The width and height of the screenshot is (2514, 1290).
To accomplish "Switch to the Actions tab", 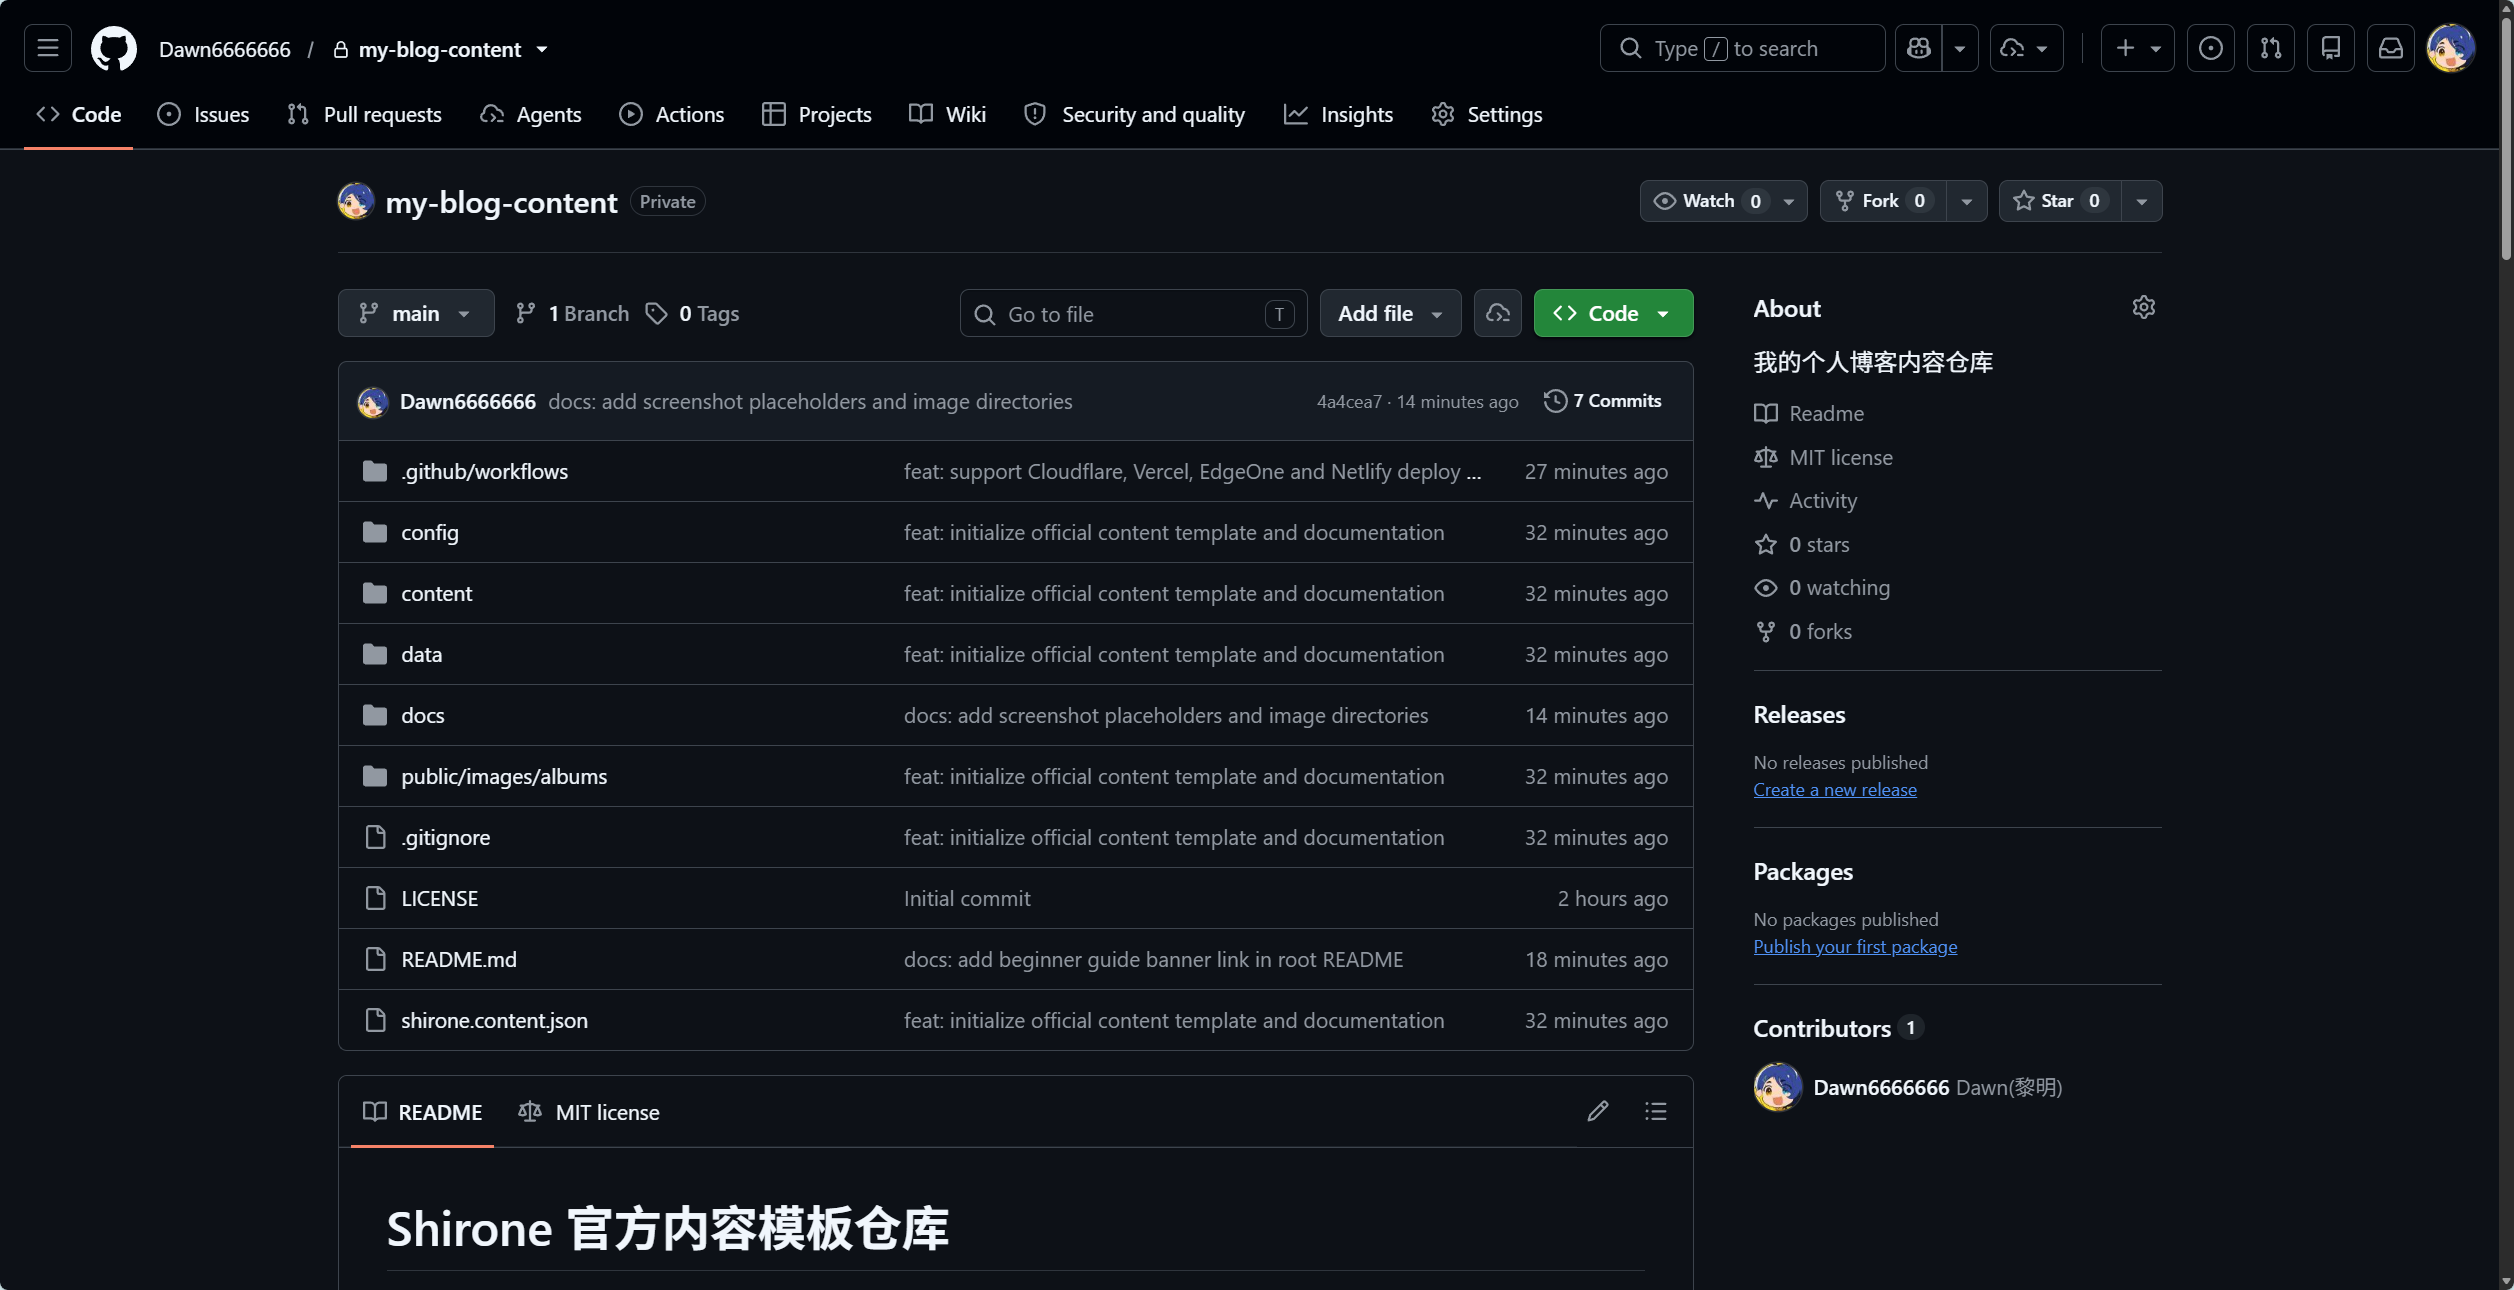I will (671, 114).
